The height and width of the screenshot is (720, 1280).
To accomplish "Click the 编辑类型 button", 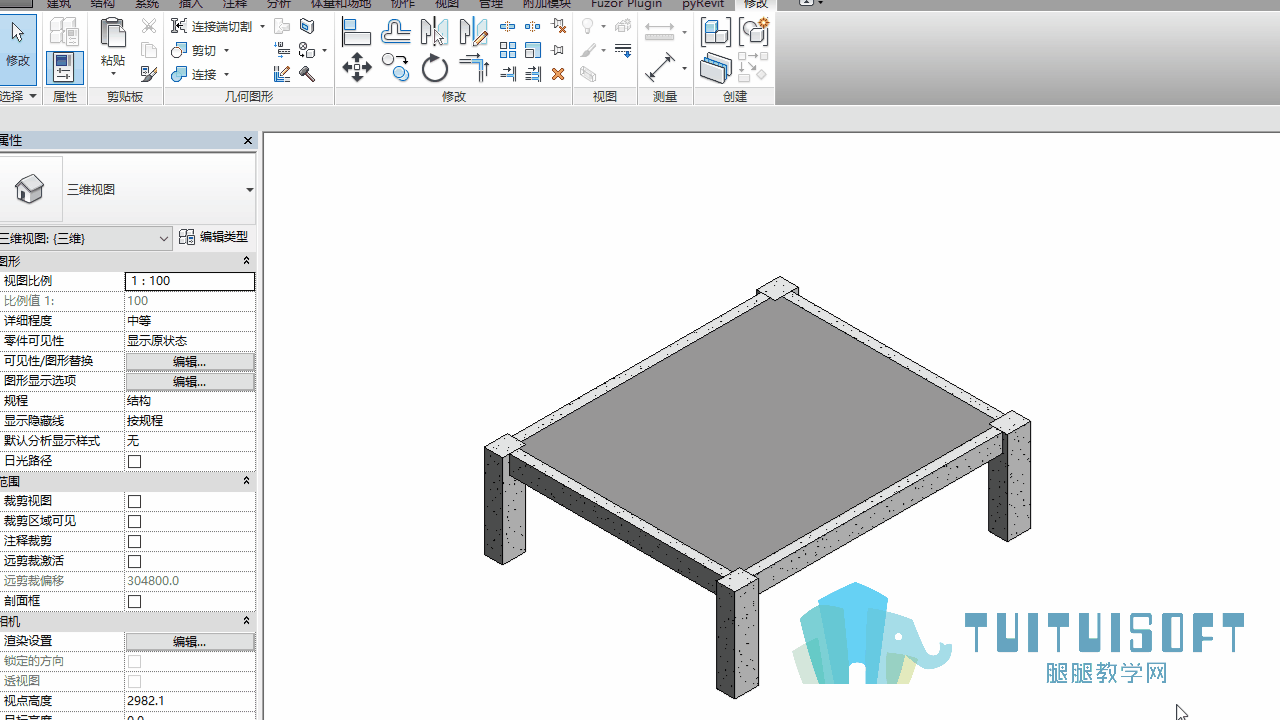I will click(x=214, y=237).
